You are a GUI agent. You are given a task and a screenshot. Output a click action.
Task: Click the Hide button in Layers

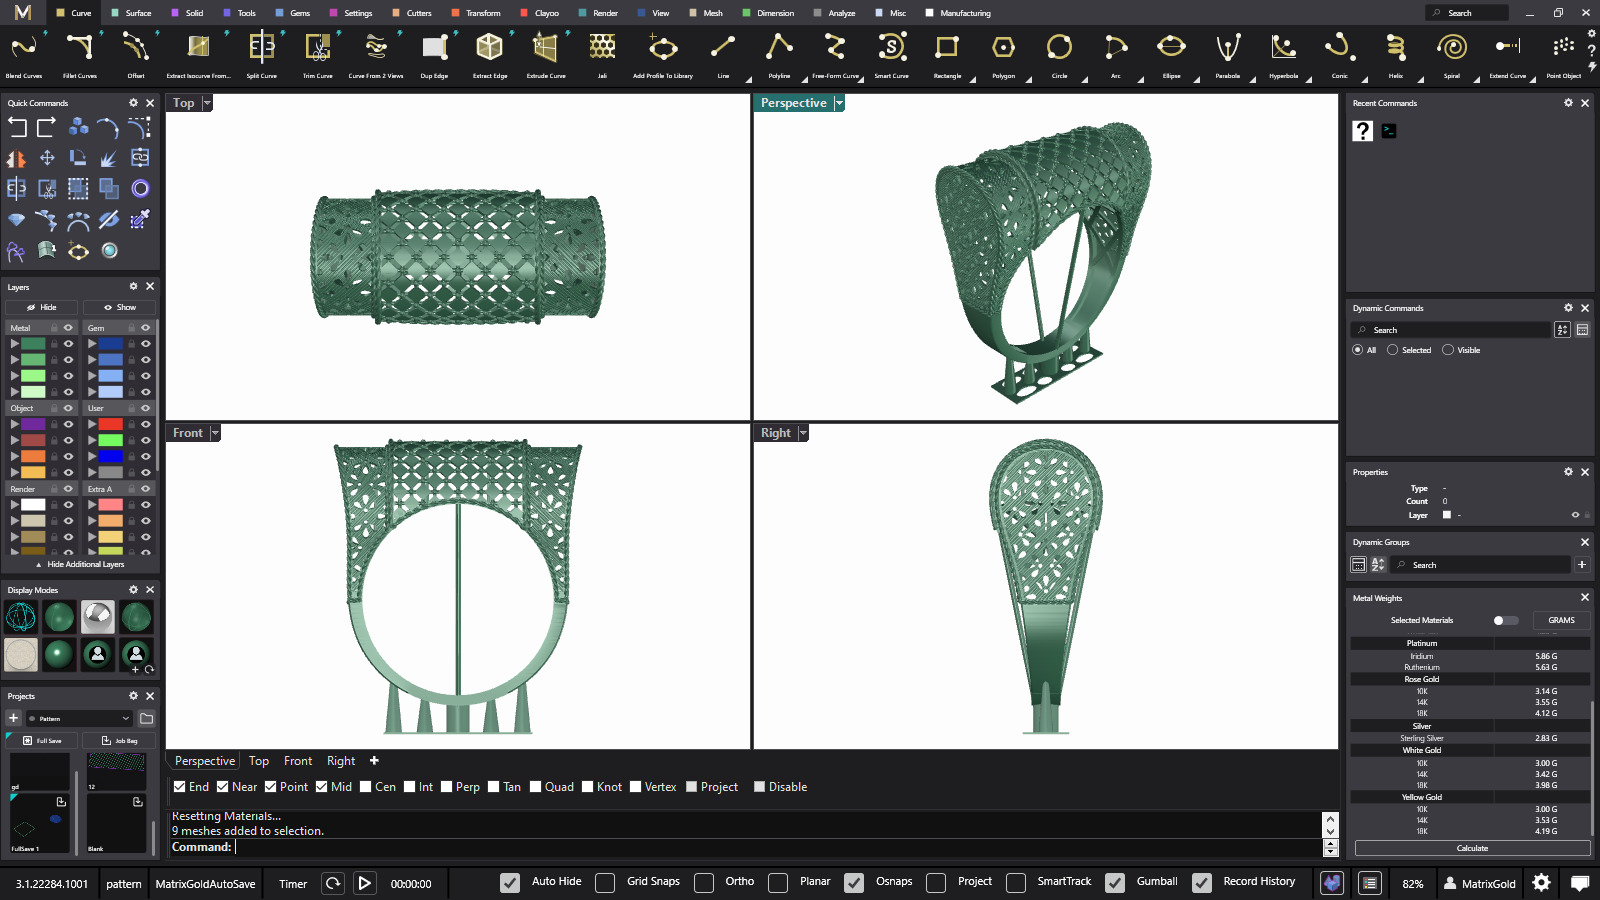coord(42,307)
